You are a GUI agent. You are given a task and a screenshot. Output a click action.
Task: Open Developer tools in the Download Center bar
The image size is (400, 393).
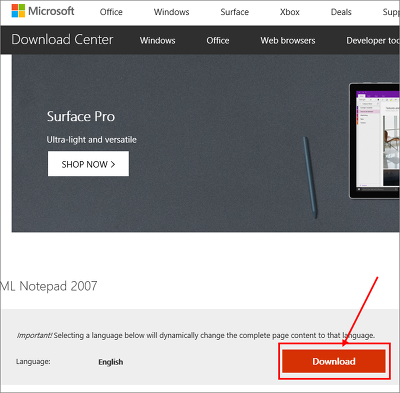[373, 40]
